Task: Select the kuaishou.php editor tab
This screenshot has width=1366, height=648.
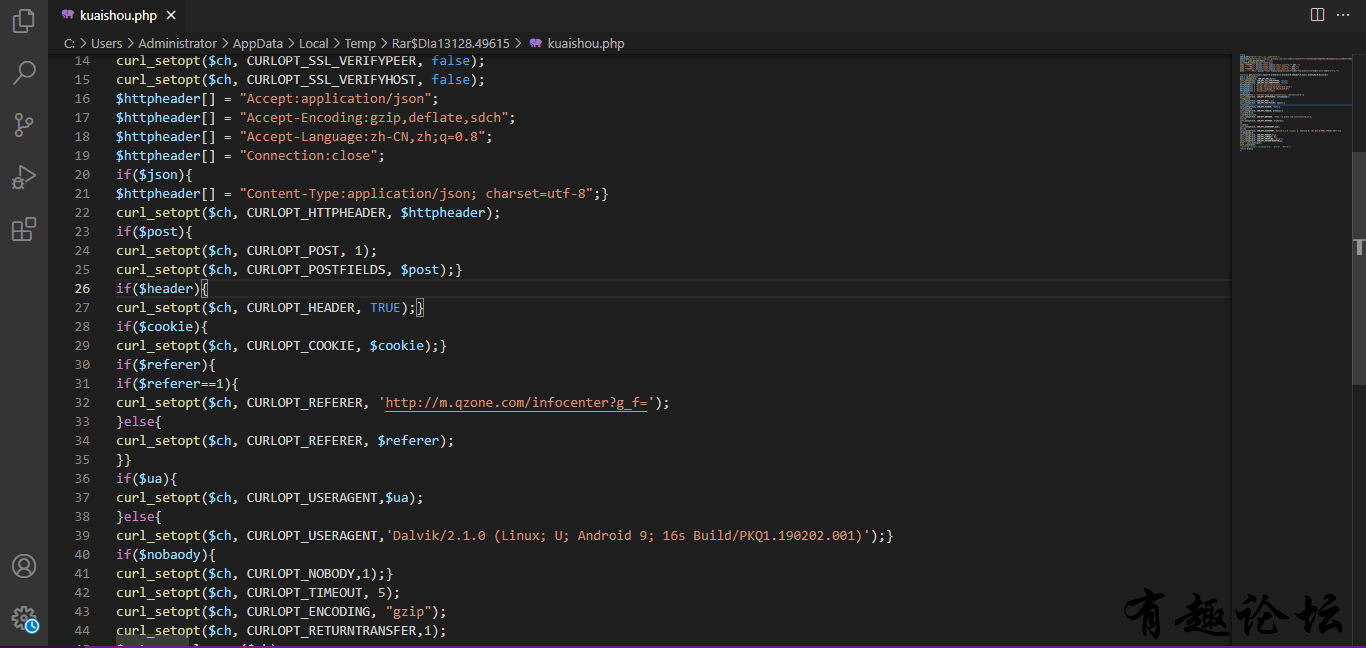Action: click(x=118, y=15)
